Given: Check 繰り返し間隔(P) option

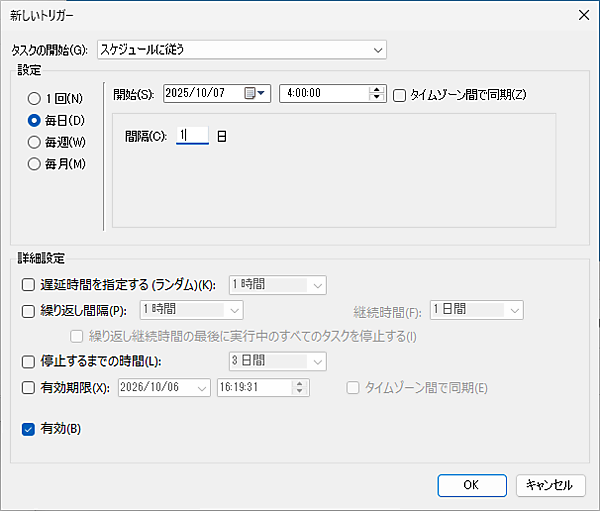Looking at the screenshot, I should tap(28, 311).
